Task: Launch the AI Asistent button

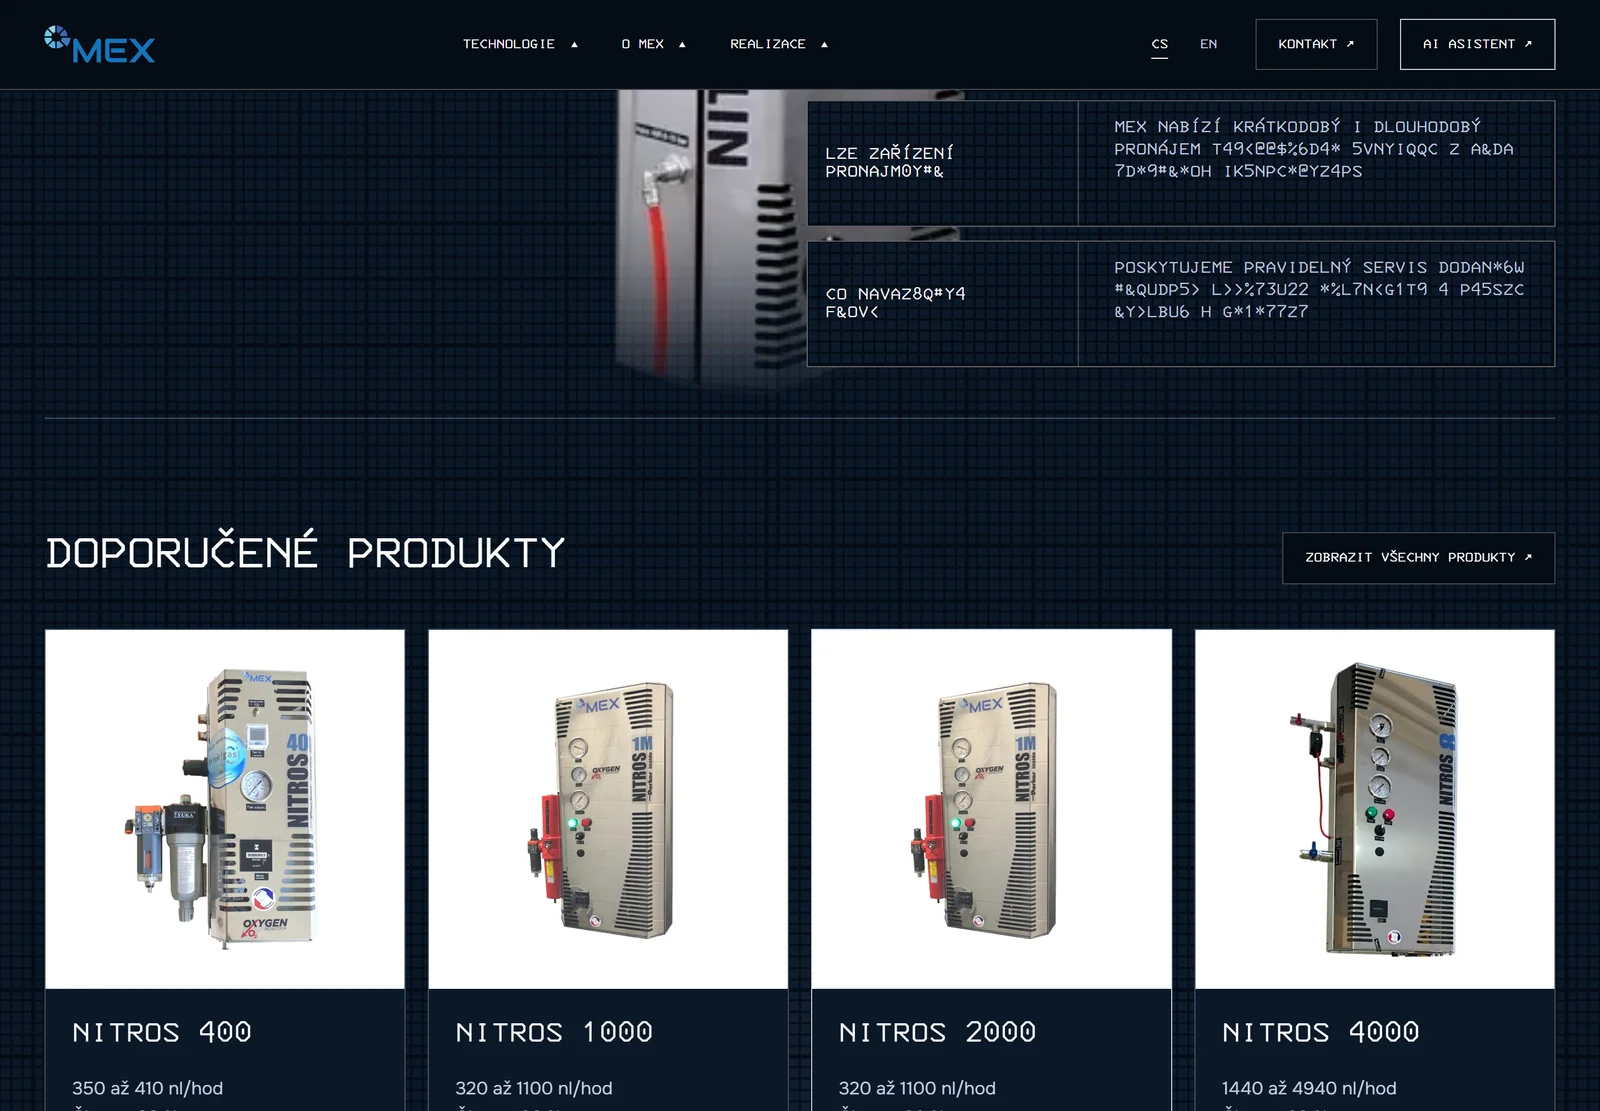Action: point(1477,44)
